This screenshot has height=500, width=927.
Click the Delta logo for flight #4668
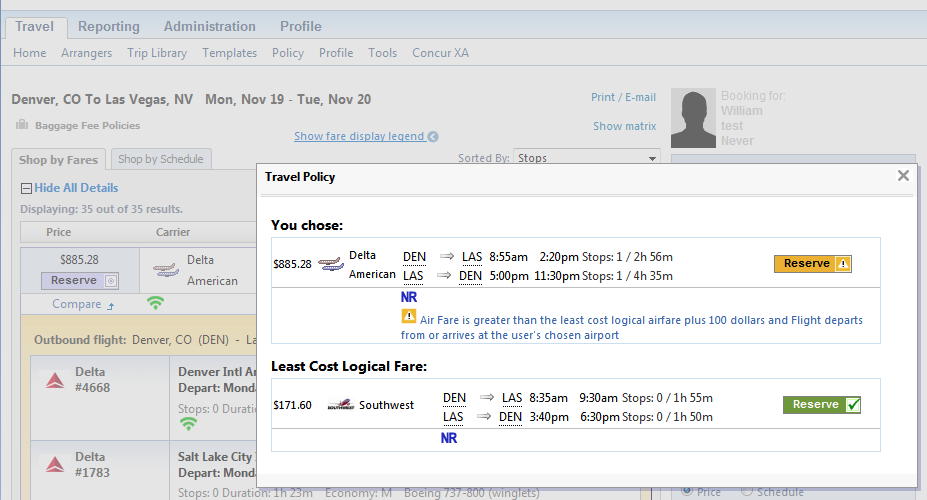pyautogui.click(x=55, y=380)
